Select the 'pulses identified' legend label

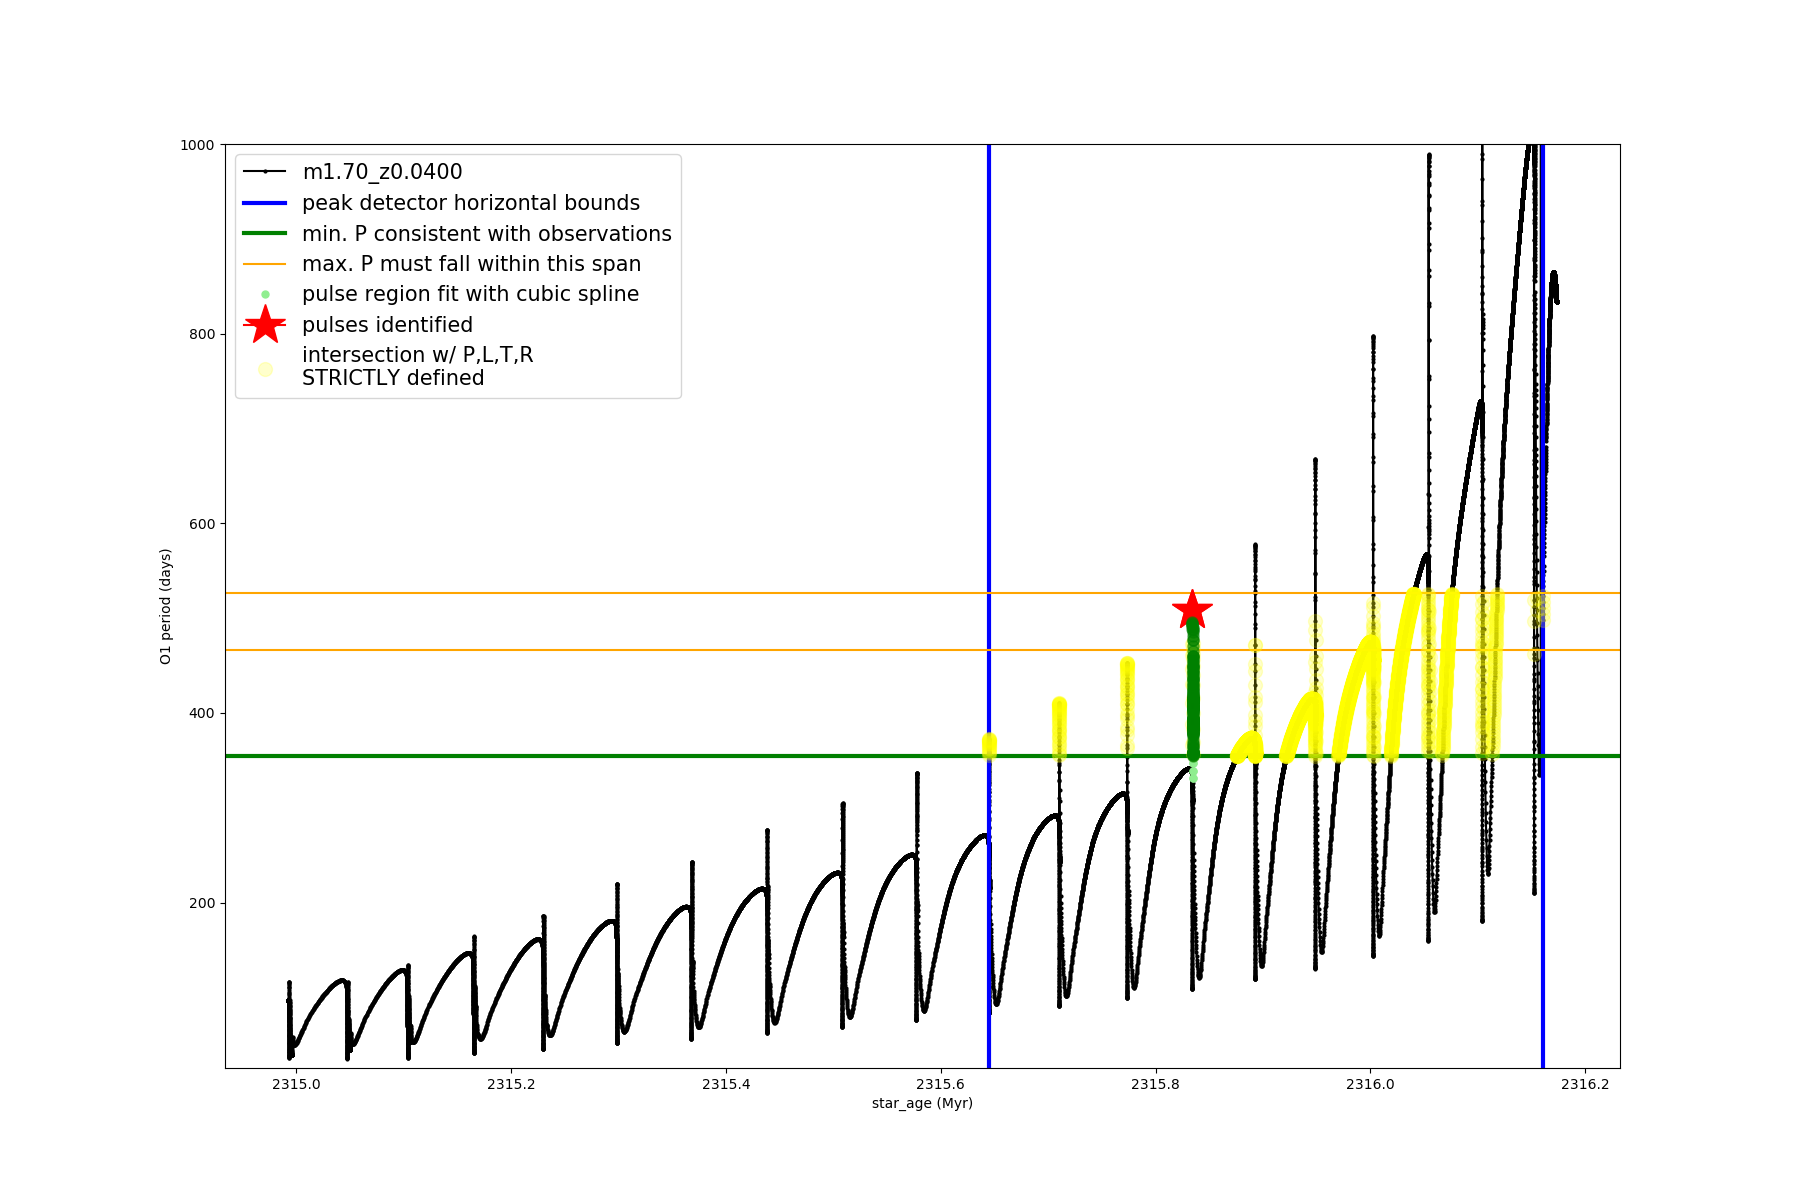pyautogui.click(x=387, y=325)
